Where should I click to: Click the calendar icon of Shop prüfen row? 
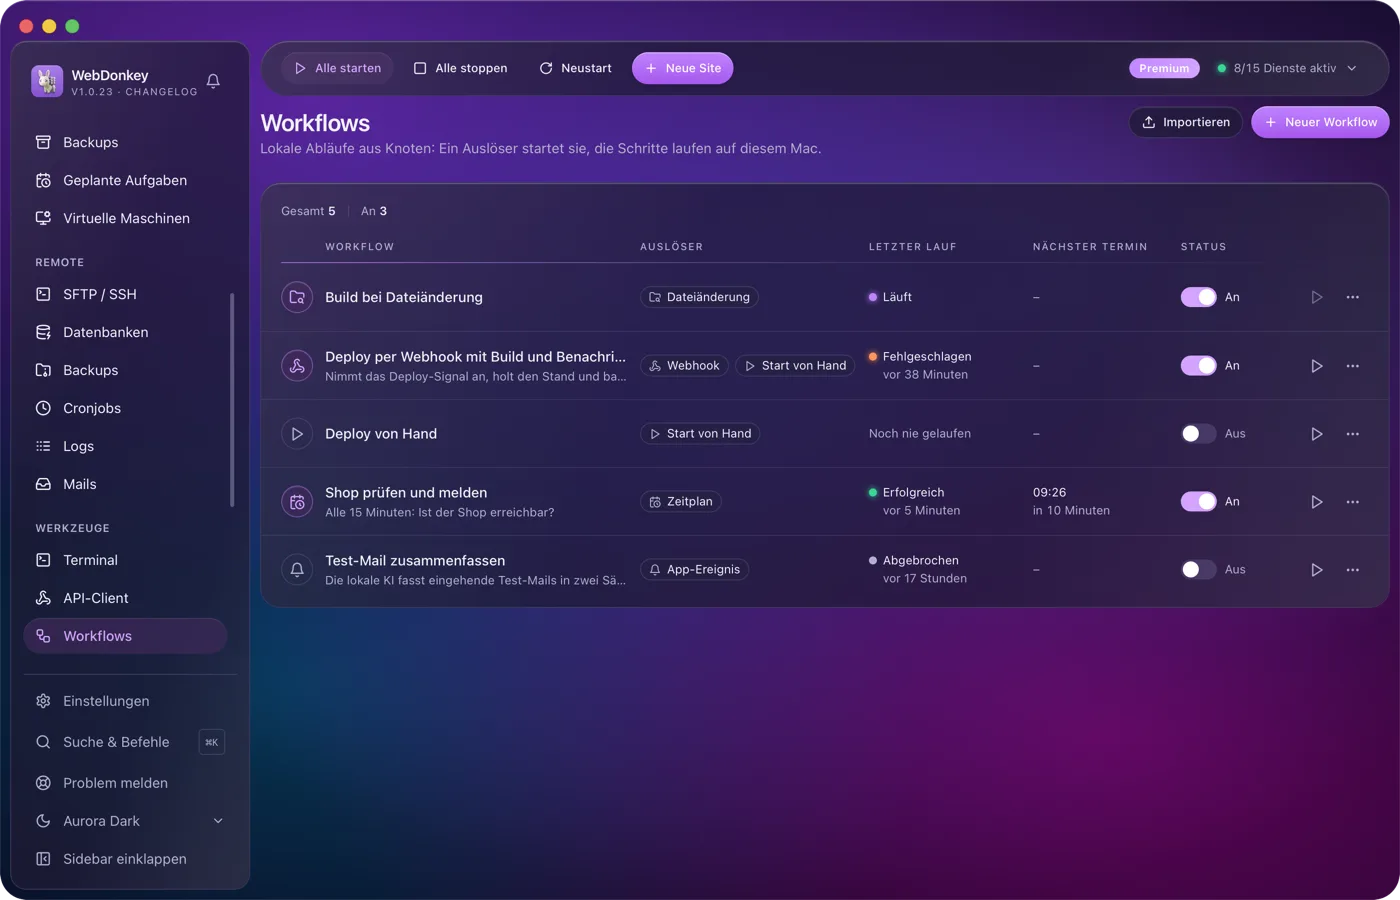point(297,502)
